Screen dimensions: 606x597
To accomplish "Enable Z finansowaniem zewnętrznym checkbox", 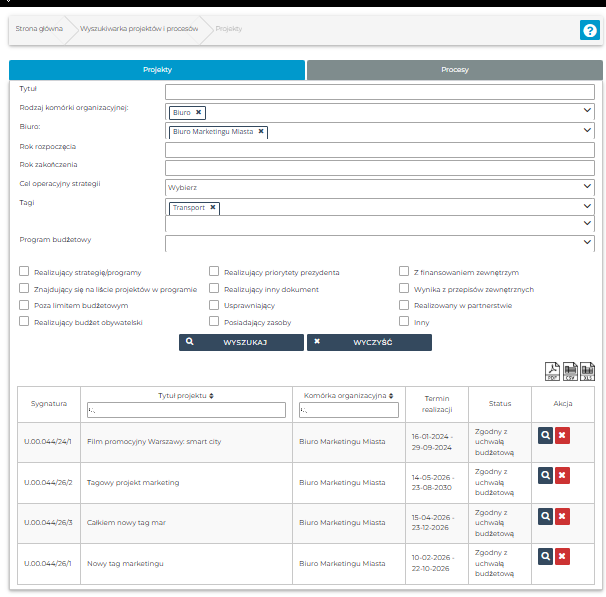I will [x=404, y=272].
